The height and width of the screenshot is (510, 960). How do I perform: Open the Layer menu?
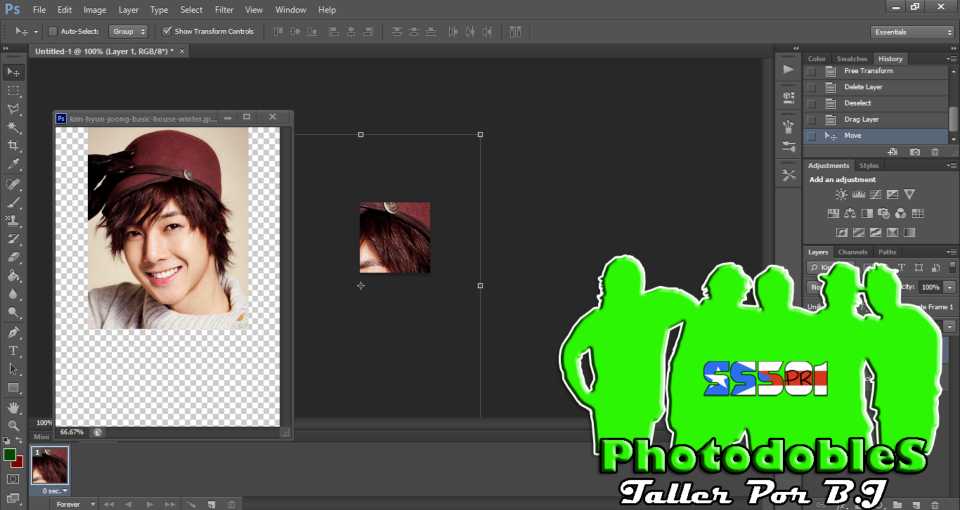click(128, 10)
